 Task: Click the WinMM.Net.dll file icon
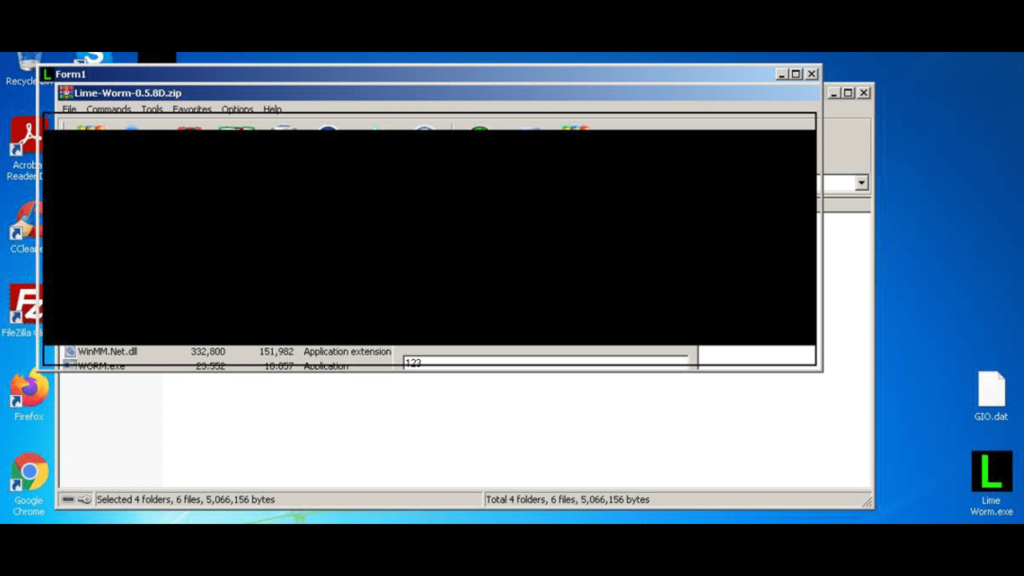click(70, 351)
